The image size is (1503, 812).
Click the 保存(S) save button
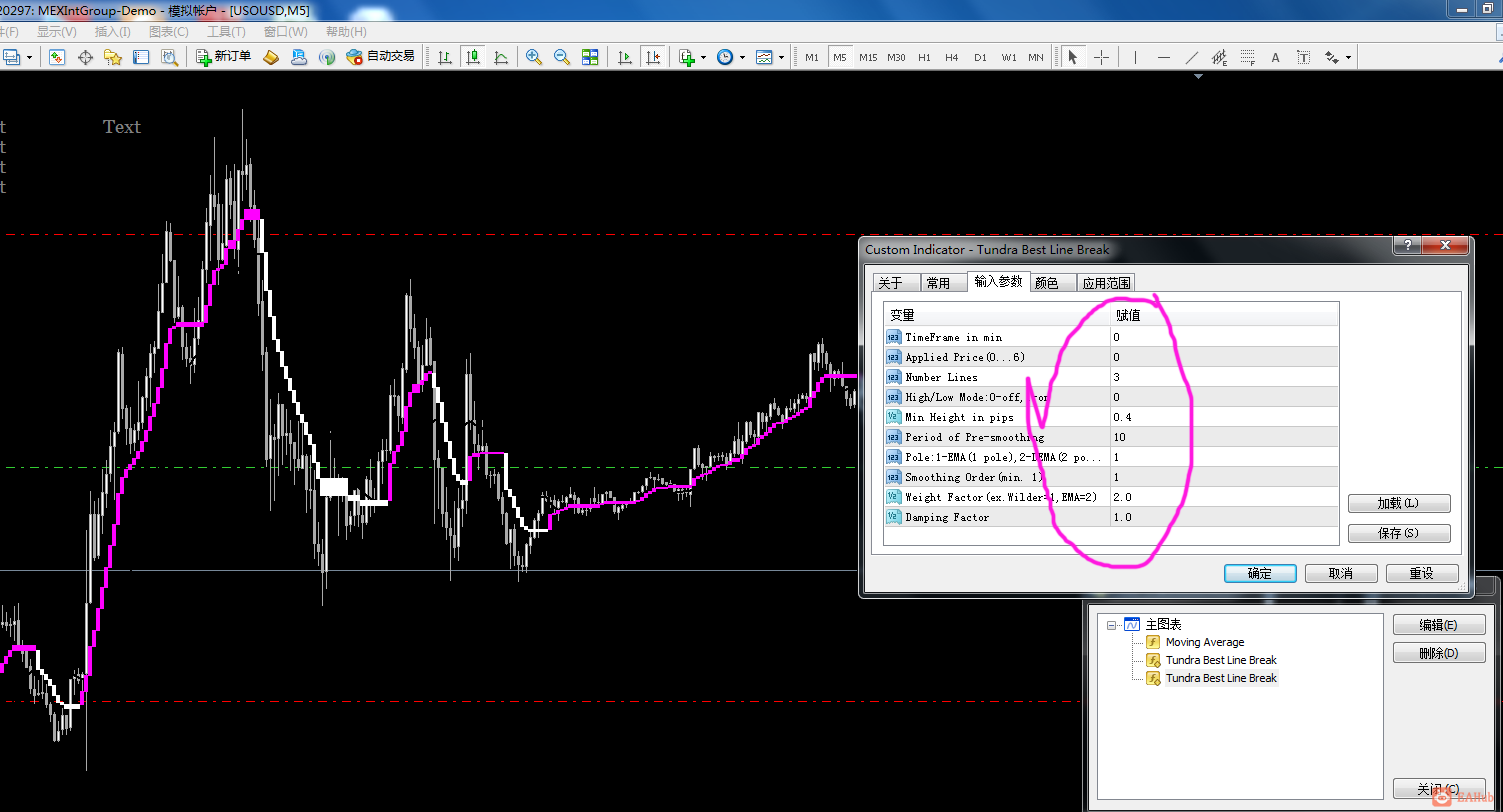tap(1398, 533)
